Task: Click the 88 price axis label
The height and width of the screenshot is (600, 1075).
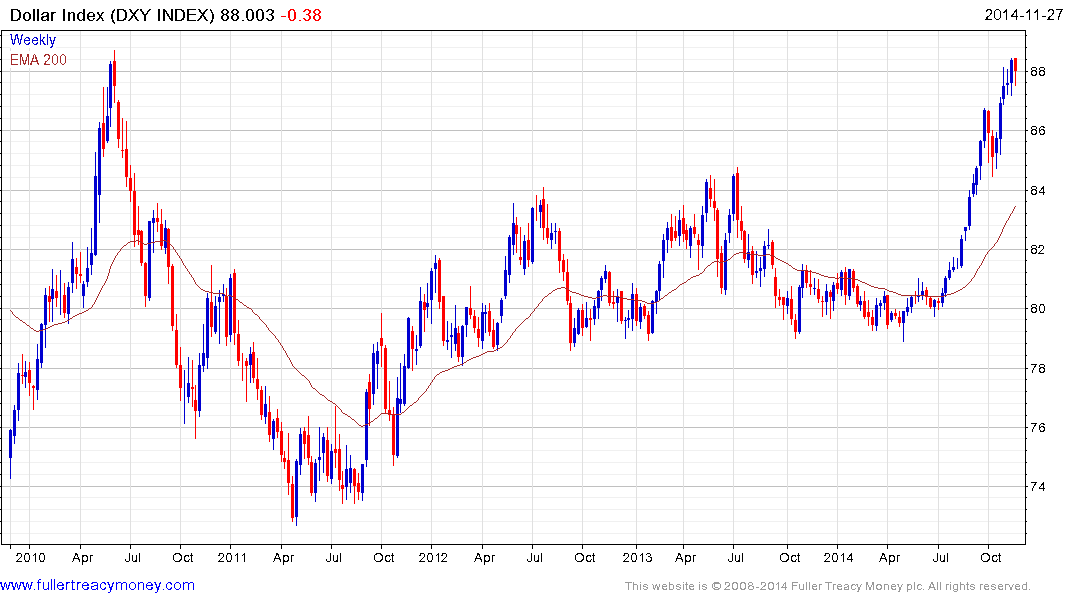Action: click(1038, 71)
